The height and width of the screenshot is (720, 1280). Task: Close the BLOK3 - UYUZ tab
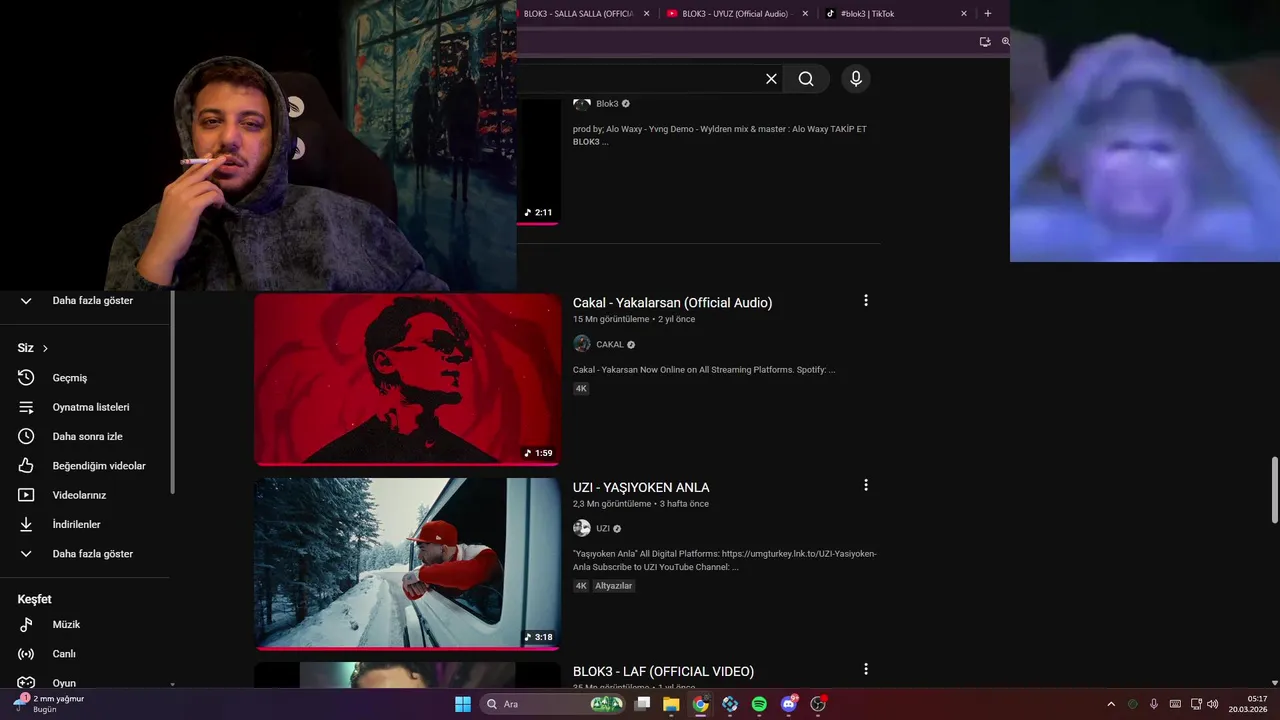click(x=805, y=14)
